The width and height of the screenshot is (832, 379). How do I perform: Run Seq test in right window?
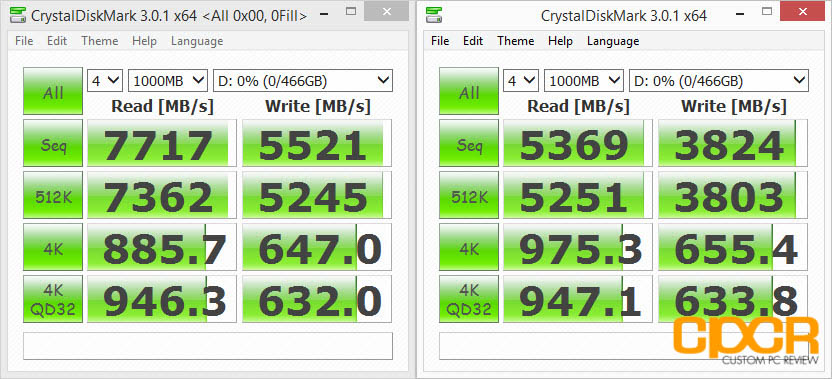pos(469,143)
